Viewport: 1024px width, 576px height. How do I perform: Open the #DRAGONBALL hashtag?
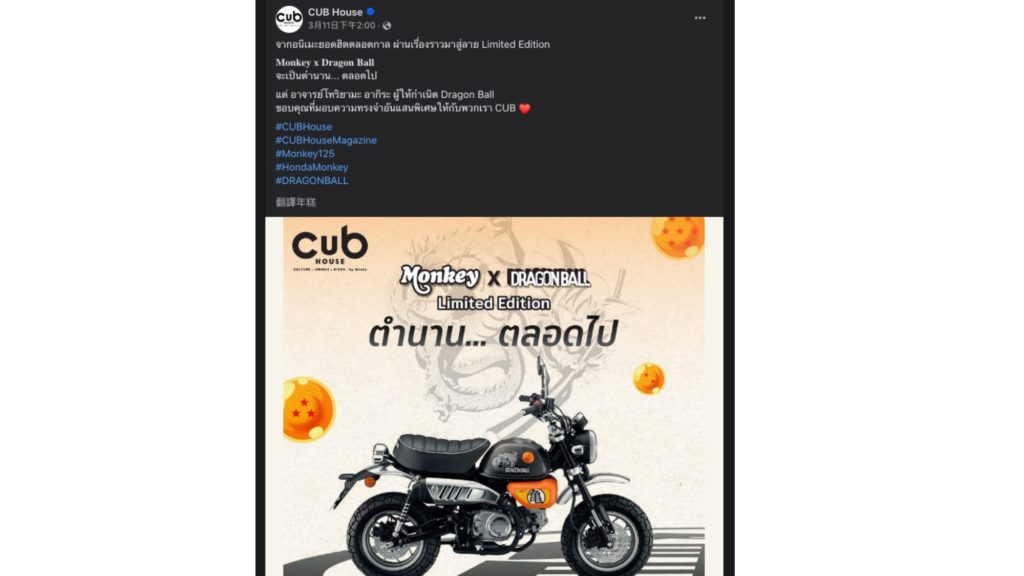pyautogui.click(x=312, y=180)
